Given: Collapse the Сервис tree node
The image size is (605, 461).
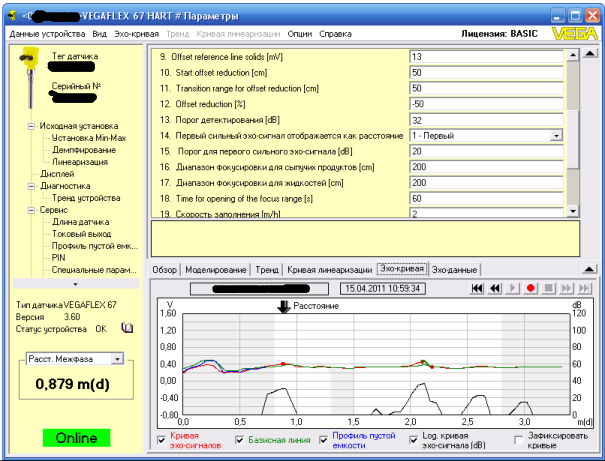Looking at the screenshot, I should [x=31, y=210].
